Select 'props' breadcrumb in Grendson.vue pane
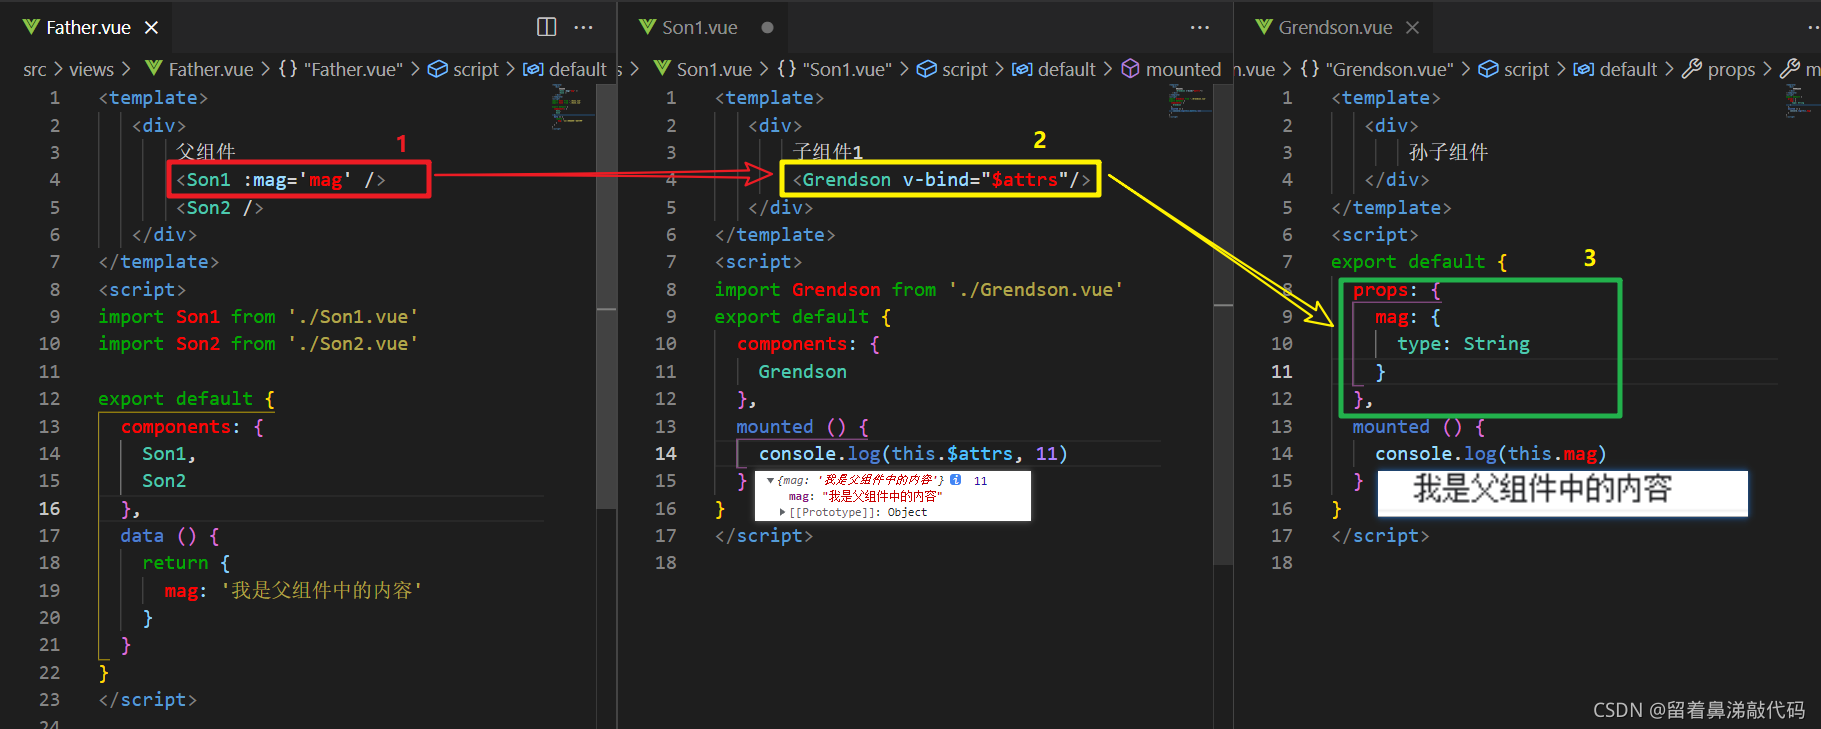The width and height of the screenshot is (1821, 729). click(1719, 69)
